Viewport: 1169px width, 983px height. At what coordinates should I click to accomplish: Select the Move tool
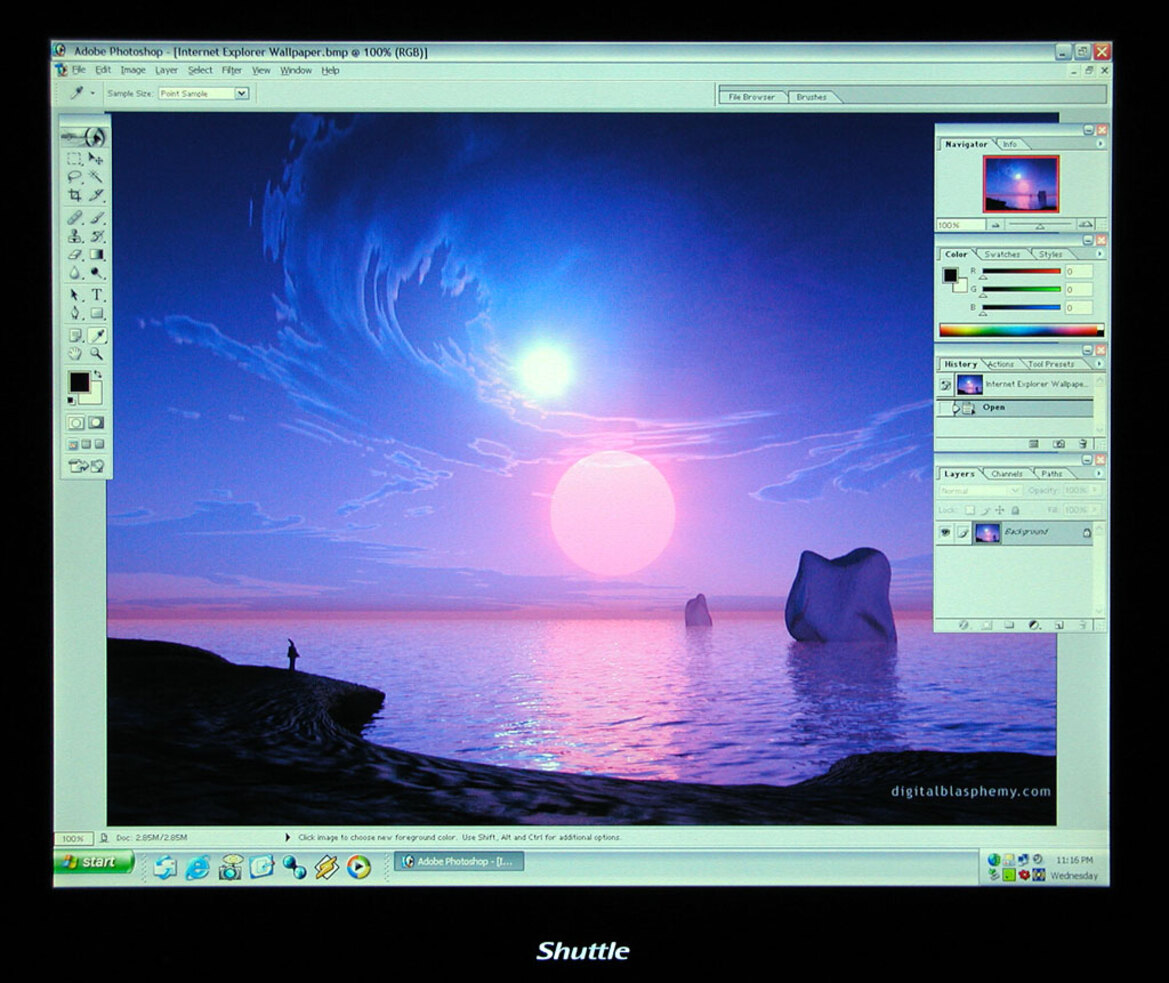tap(97, 159)
